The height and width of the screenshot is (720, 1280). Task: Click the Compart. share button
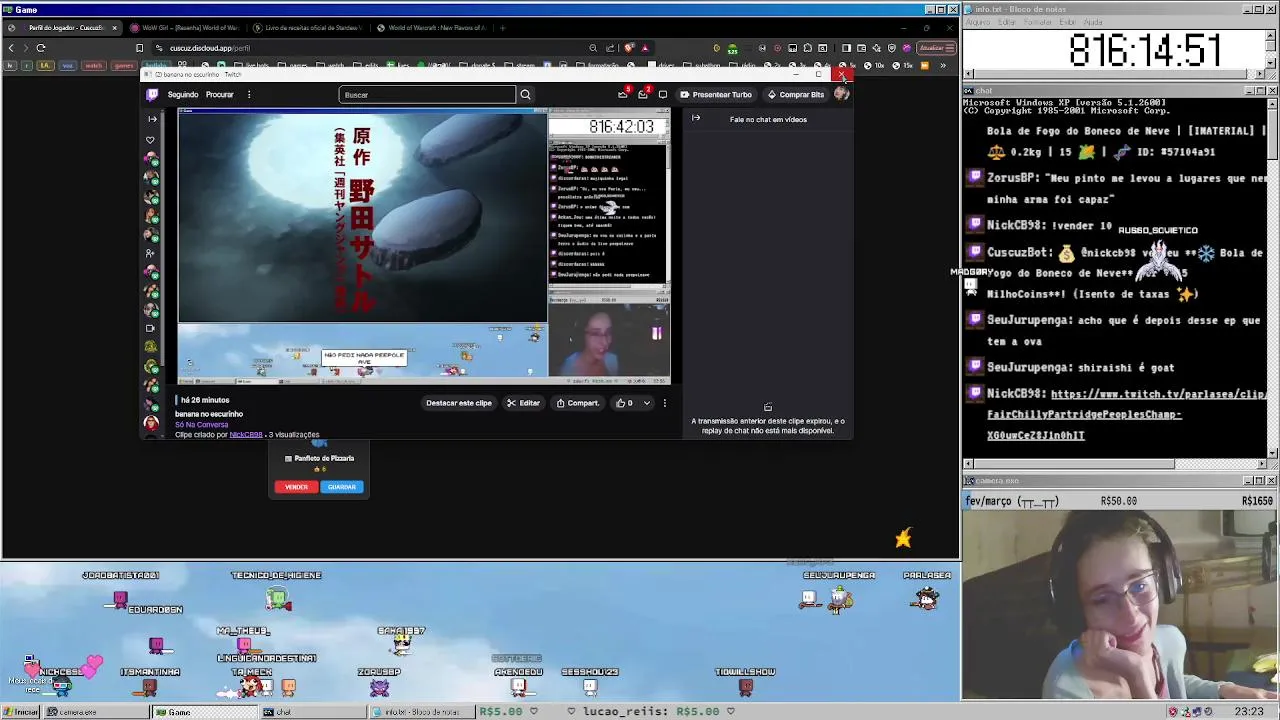[x=577, y=403]
